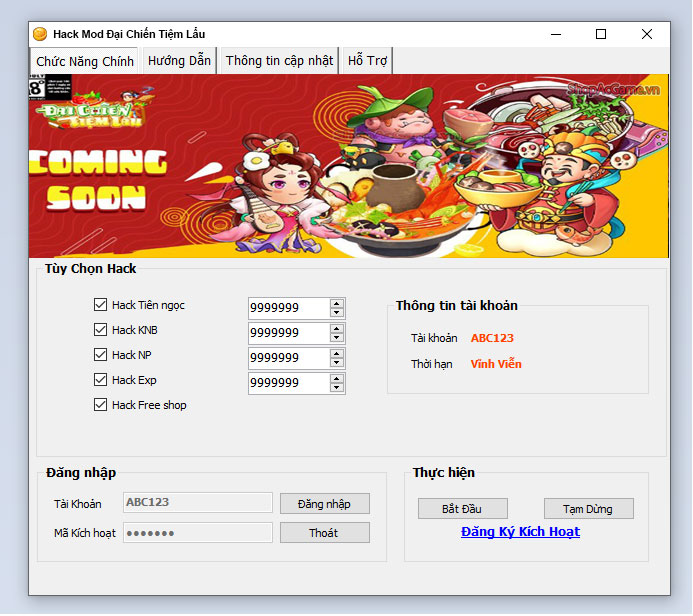Decrease the Hack KNB value with down arrow
Viewport: 693px width, 616px height.
[x=337, y=338]
